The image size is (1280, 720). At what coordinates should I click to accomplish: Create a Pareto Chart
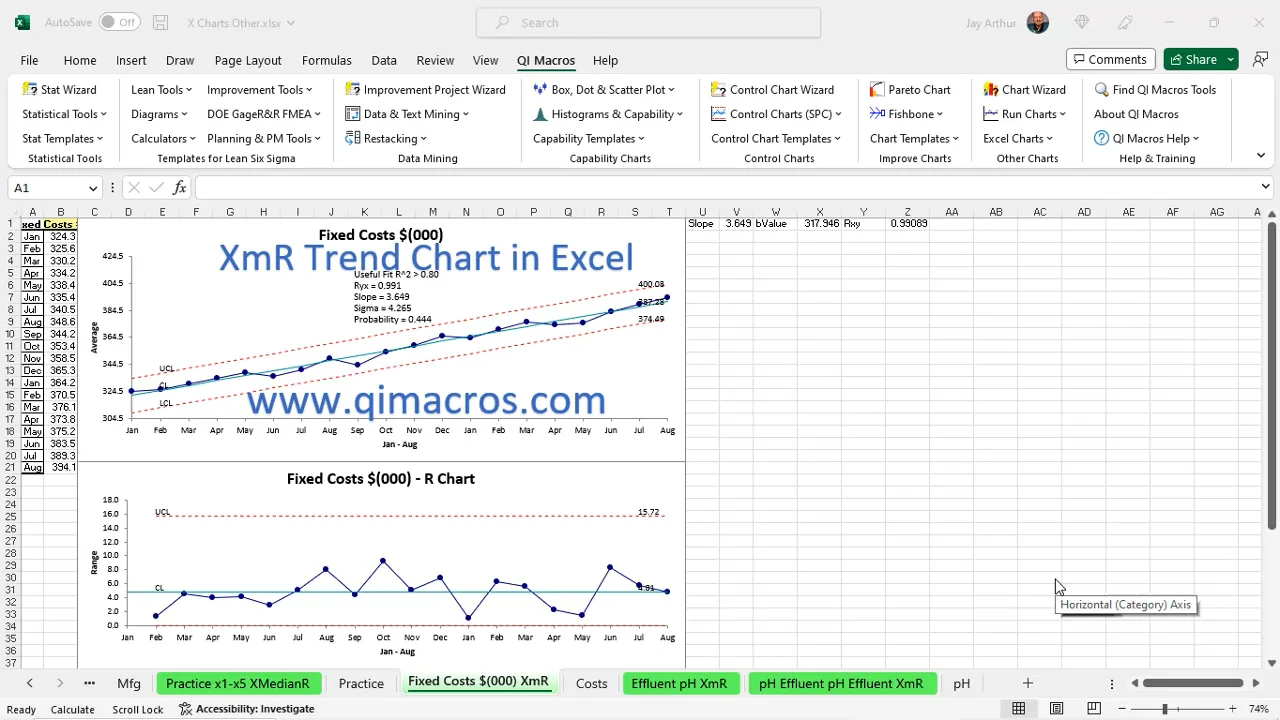click(910, 90)
